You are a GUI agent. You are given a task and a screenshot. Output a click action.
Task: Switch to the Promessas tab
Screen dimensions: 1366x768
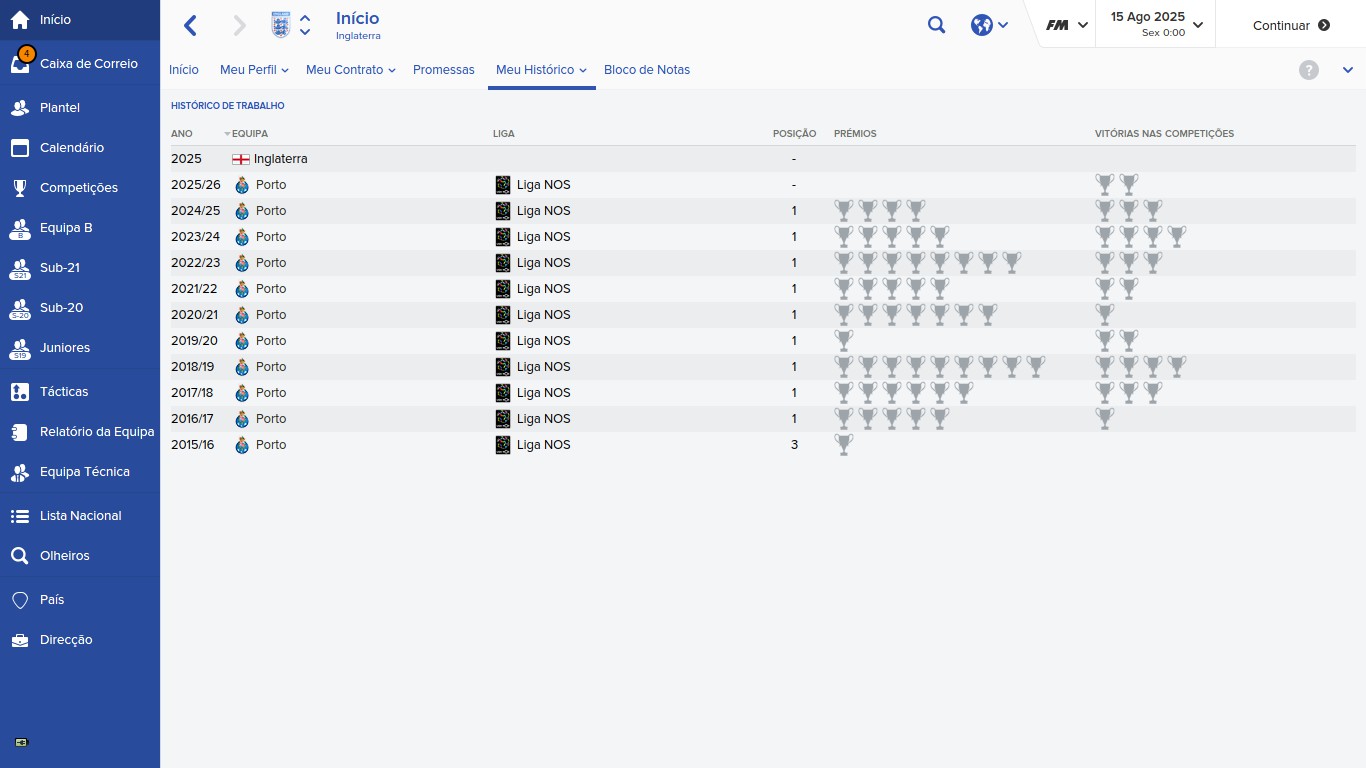444,70
